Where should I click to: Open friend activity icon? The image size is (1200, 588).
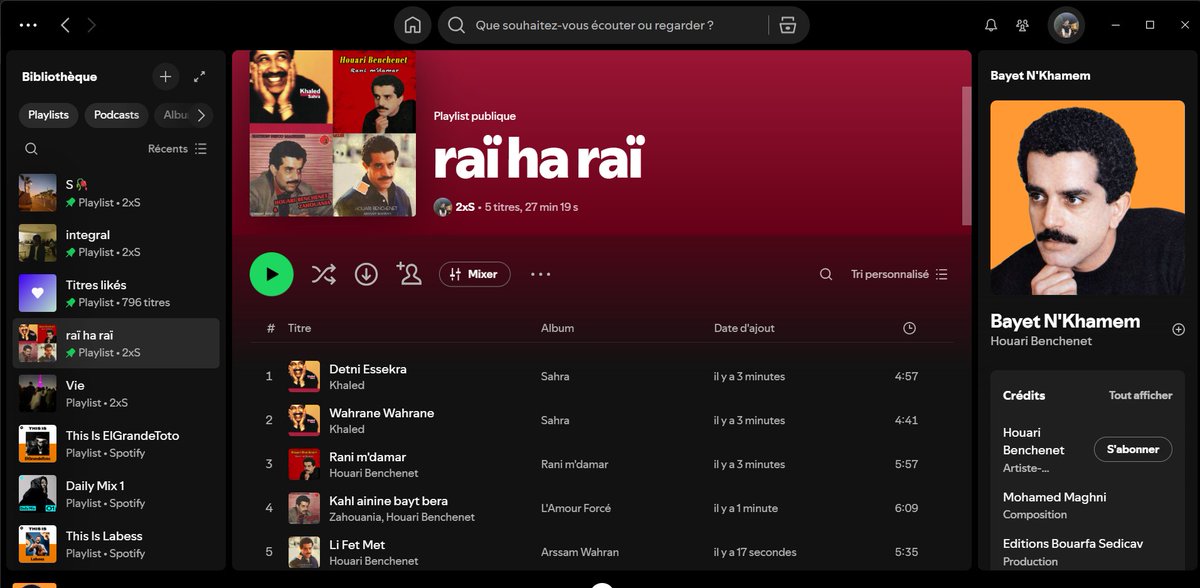click(x=1022, y=25)
